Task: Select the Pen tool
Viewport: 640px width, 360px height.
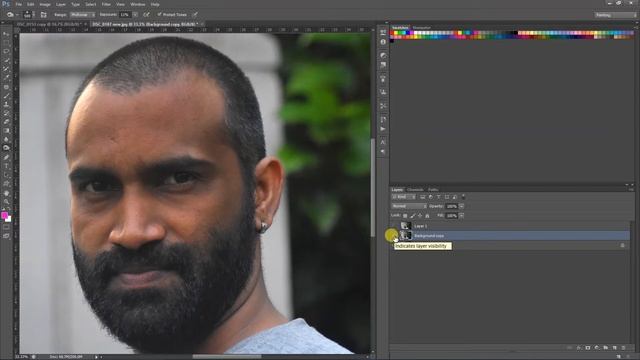Action: [x=6, y=157]
